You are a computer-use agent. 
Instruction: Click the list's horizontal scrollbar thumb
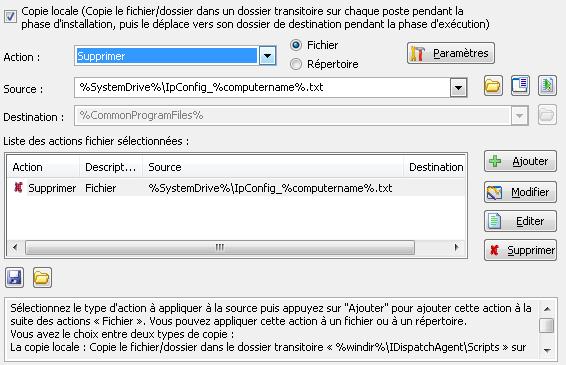pos(220,248)
